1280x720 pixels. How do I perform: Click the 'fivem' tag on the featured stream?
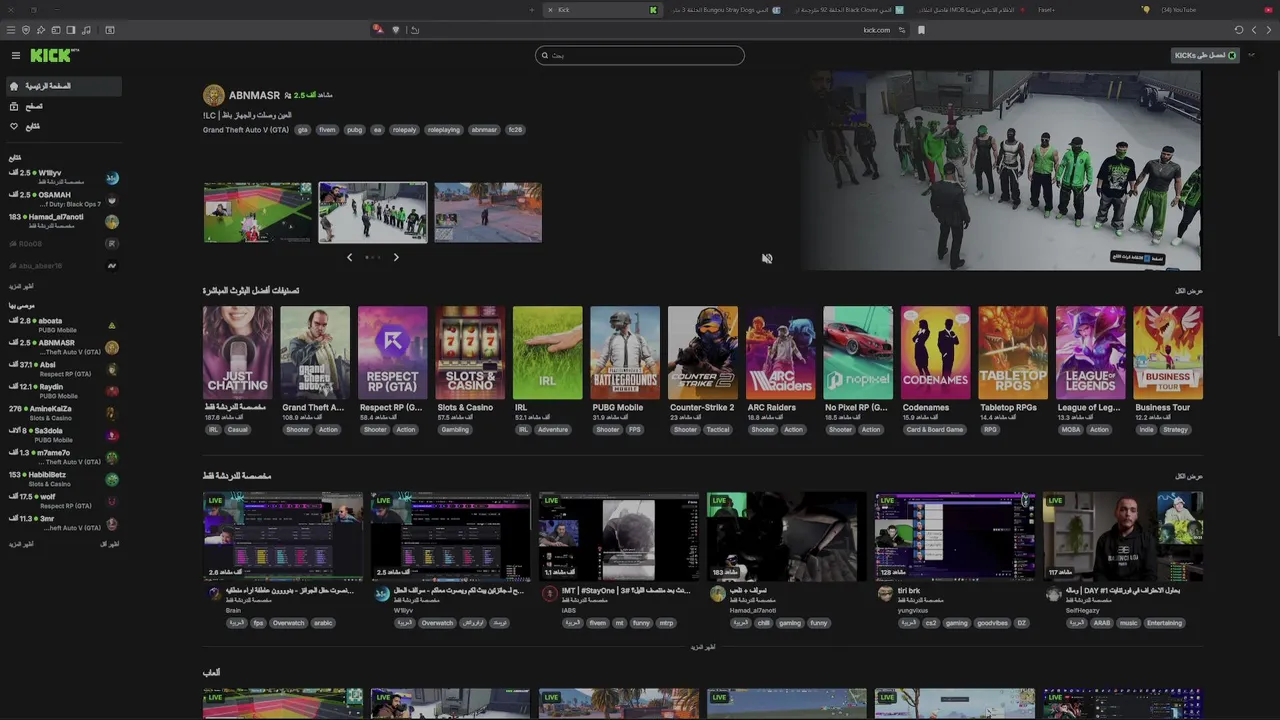click(x=327, y=130)
